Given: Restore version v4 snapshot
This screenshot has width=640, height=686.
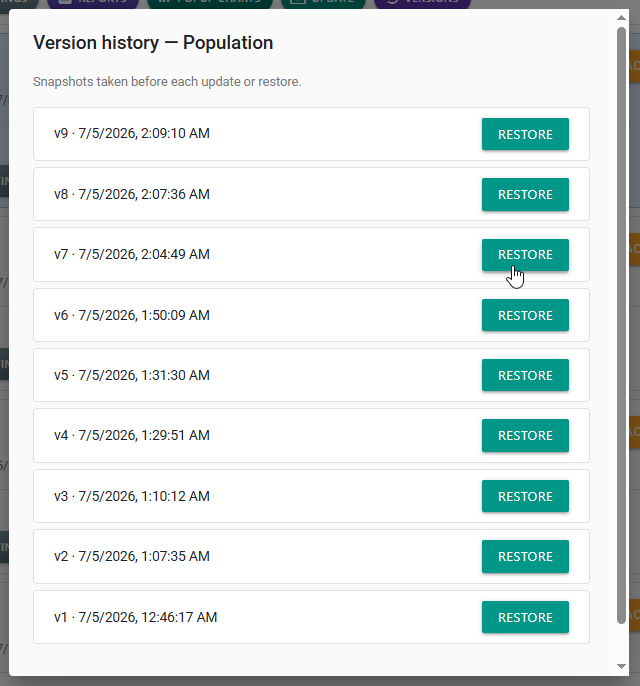Looking at the screenshot, I should [x=525, y=435].
